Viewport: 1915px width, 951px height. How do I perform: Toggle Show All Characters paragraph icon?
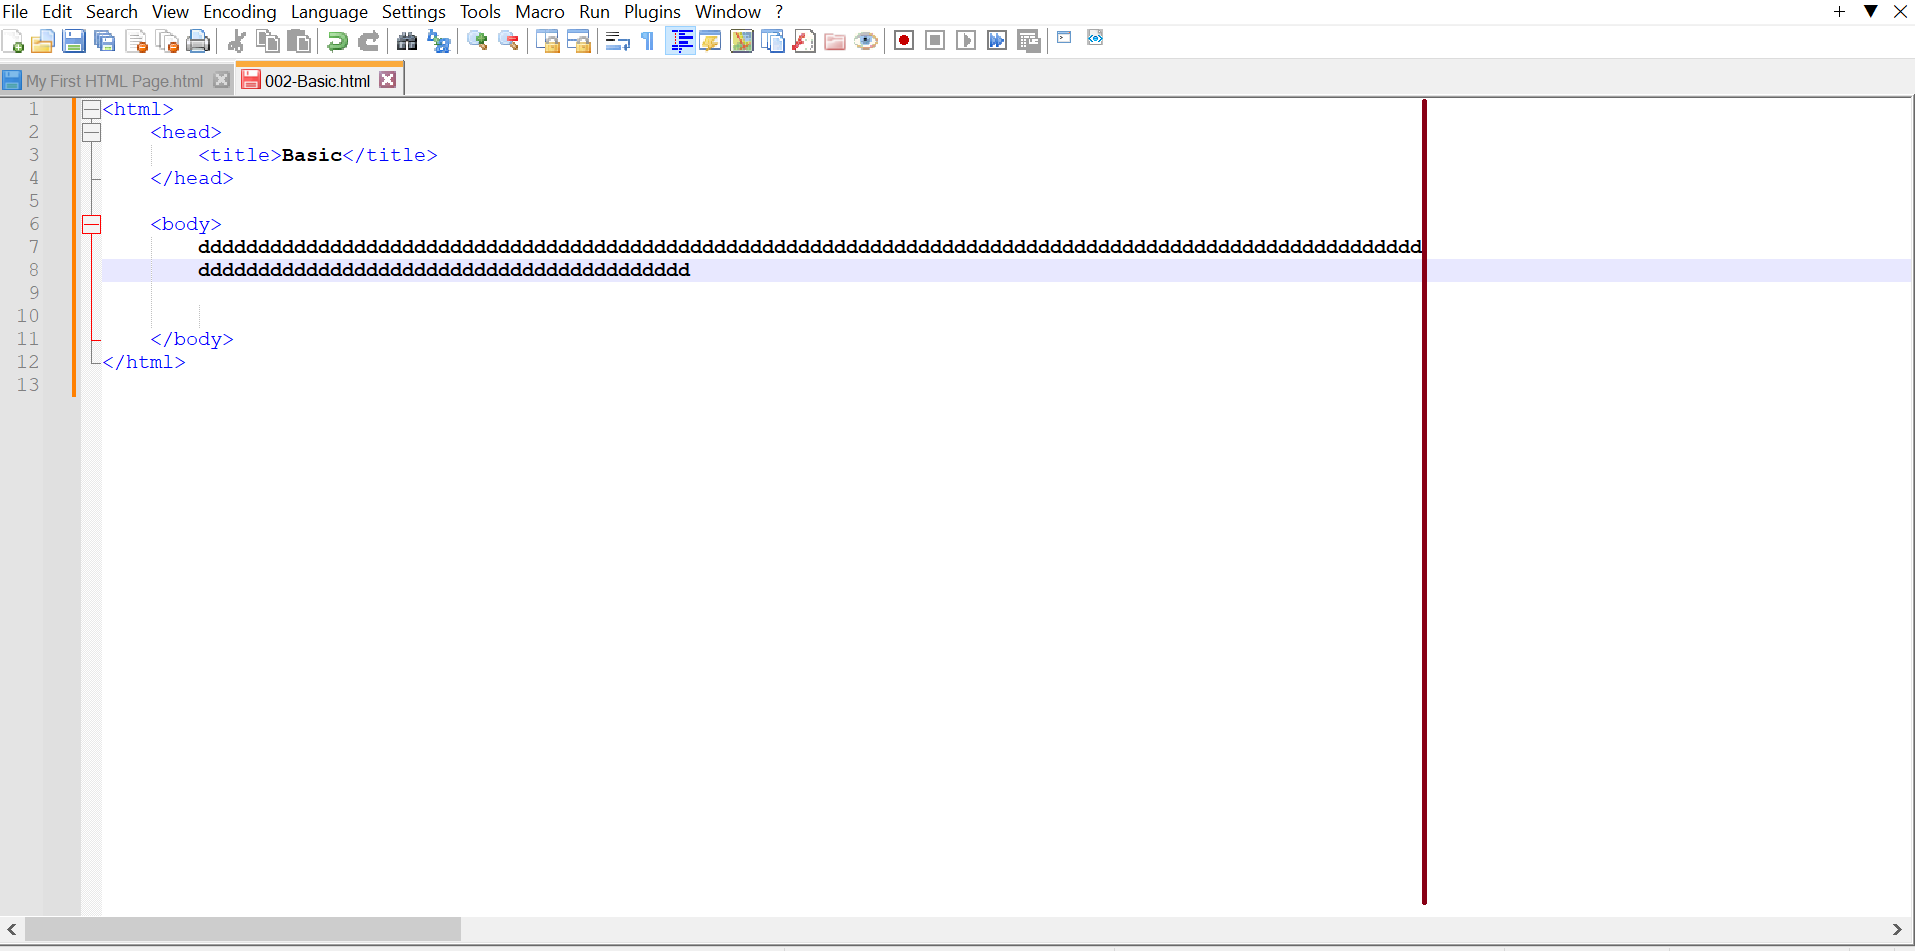coord(647,41)
